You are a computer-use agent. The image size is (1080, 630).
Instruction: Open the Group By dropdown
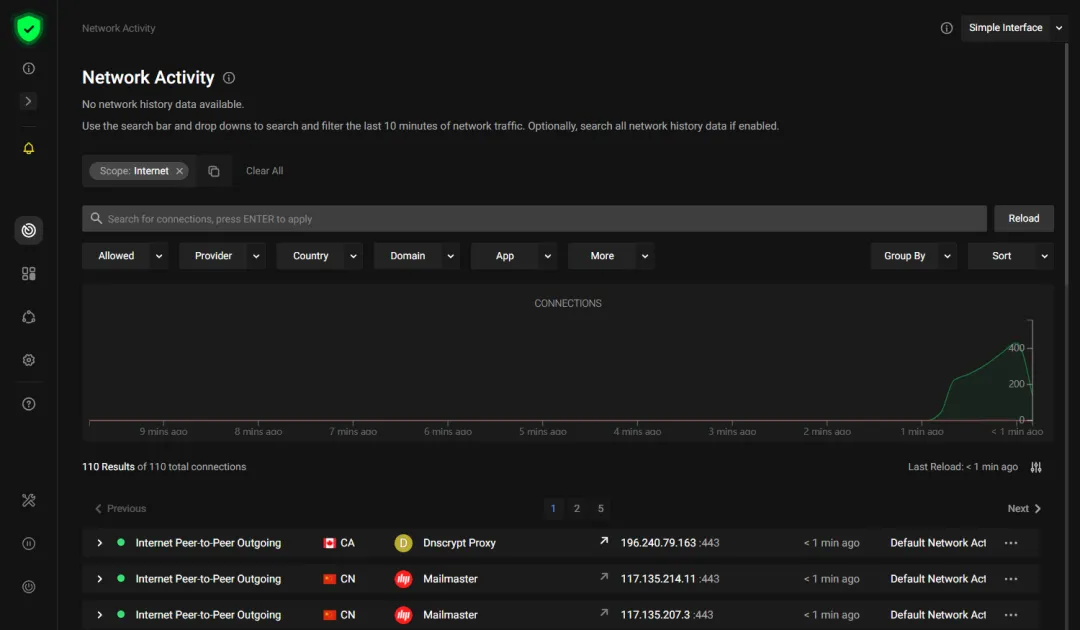(913, 256)
